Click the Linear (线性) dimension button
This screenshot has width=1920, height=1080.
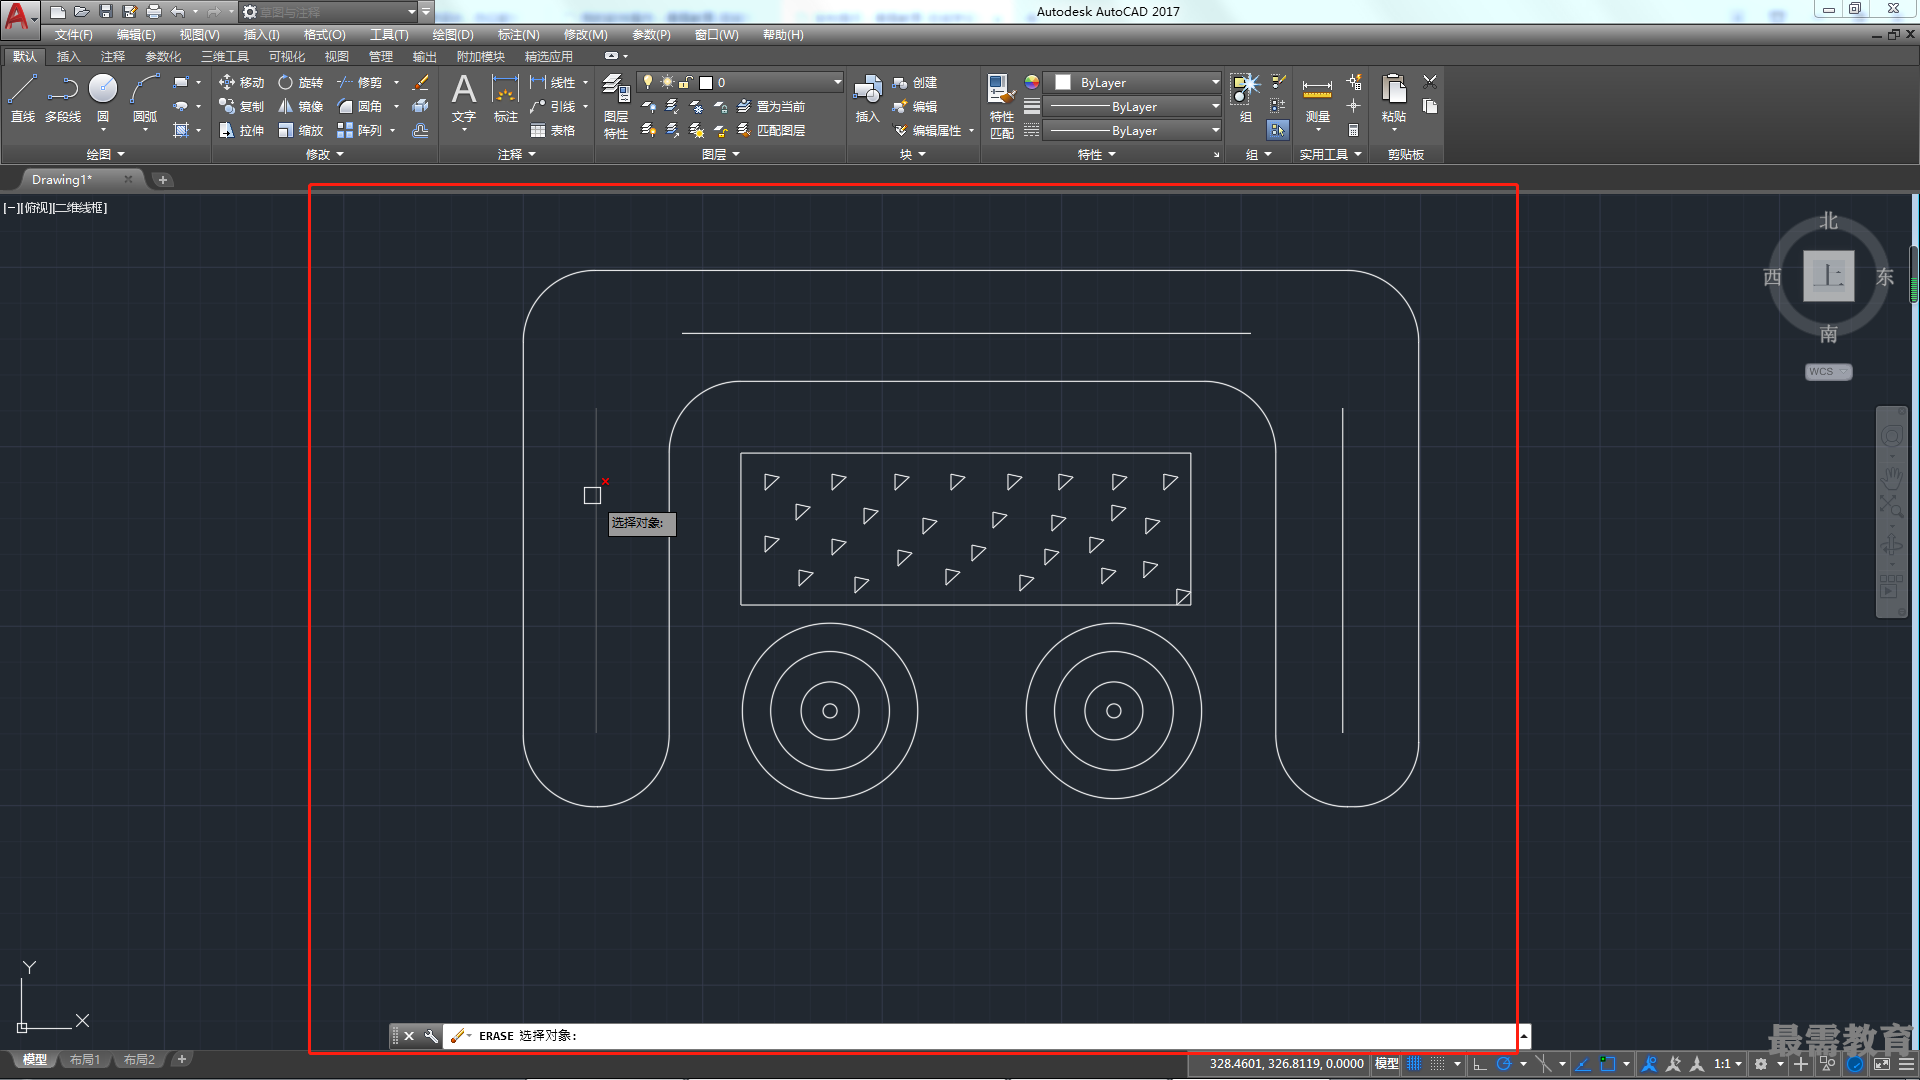(x=553, y=82)
